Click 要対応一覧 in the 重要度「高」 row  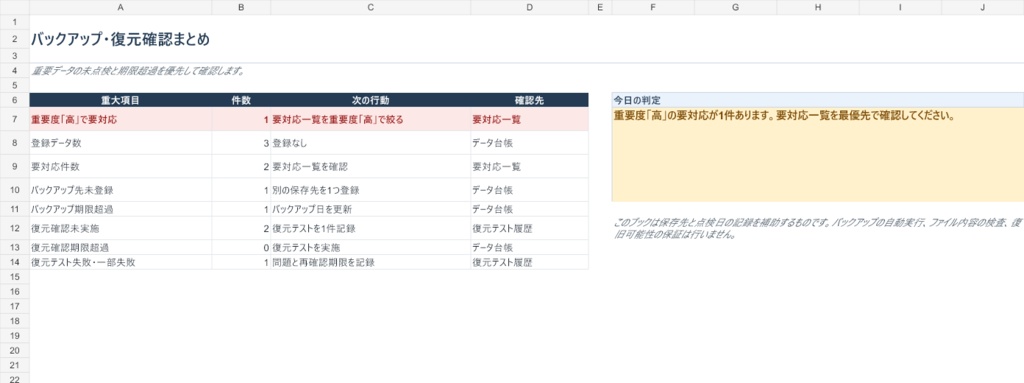pyautogui.click(x=529, y=120)
